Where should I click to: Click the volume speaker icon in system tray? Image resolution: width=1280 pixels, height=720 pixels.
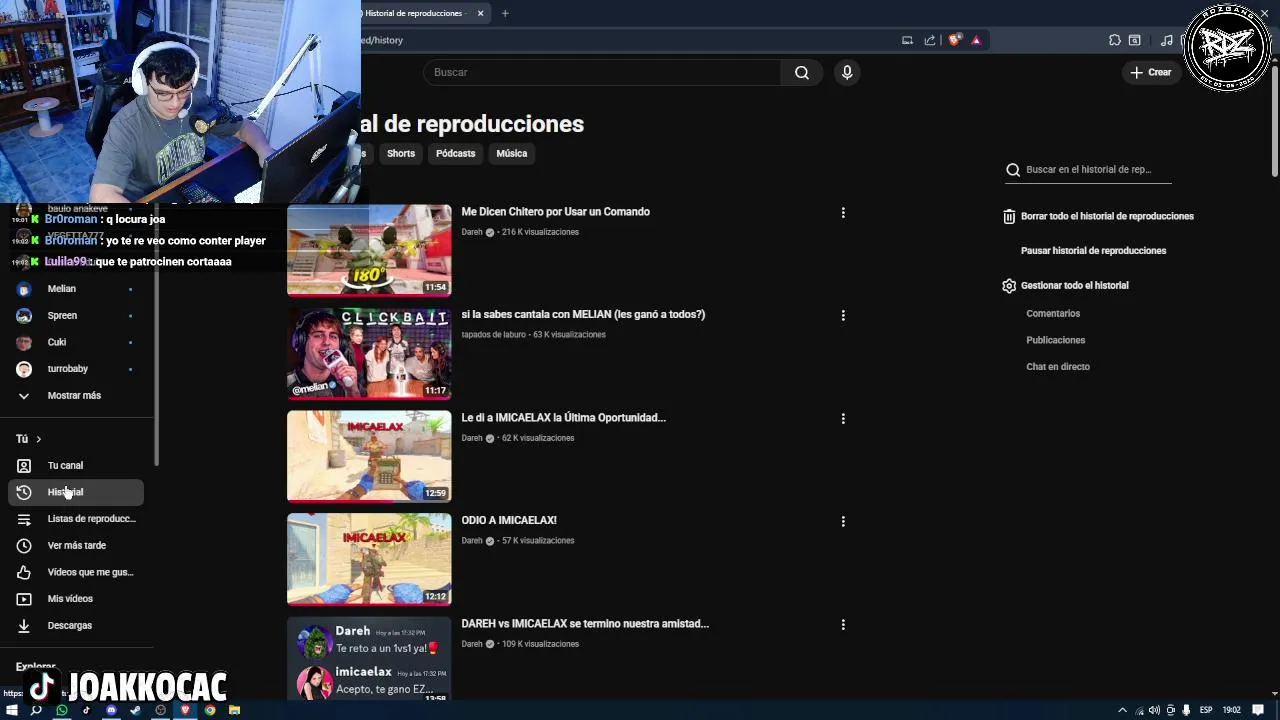point(1155,710)
